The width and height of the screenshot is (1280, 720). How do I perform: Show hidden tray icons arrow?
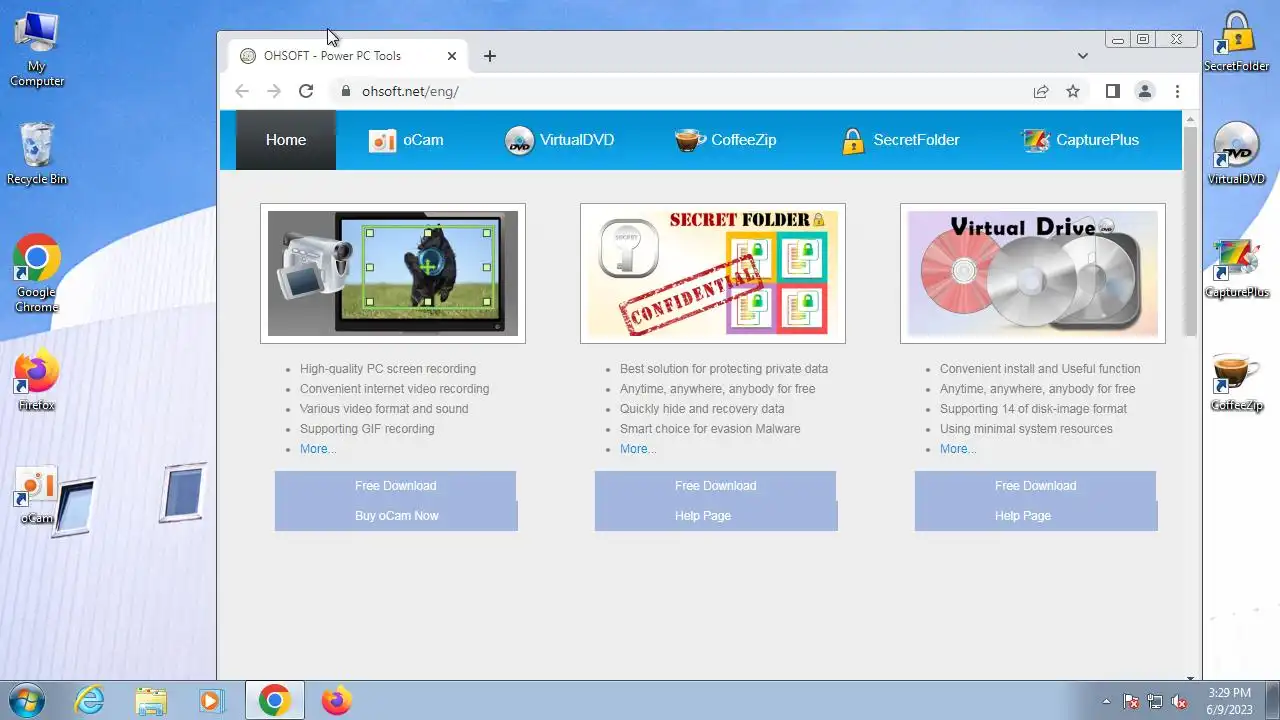click(x=1106, y=702)
